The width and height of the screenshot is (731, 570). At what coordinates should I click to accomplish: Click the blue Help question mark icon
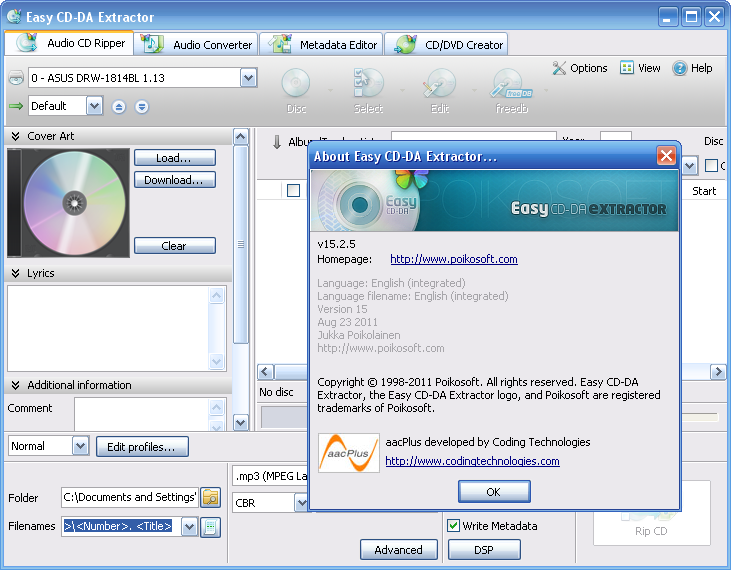680,69
